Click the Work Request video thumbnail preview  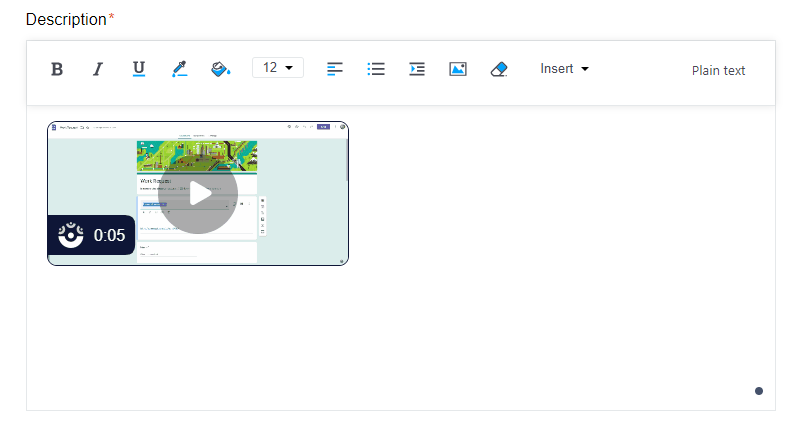pyautogui.click(x=198, y=194)
